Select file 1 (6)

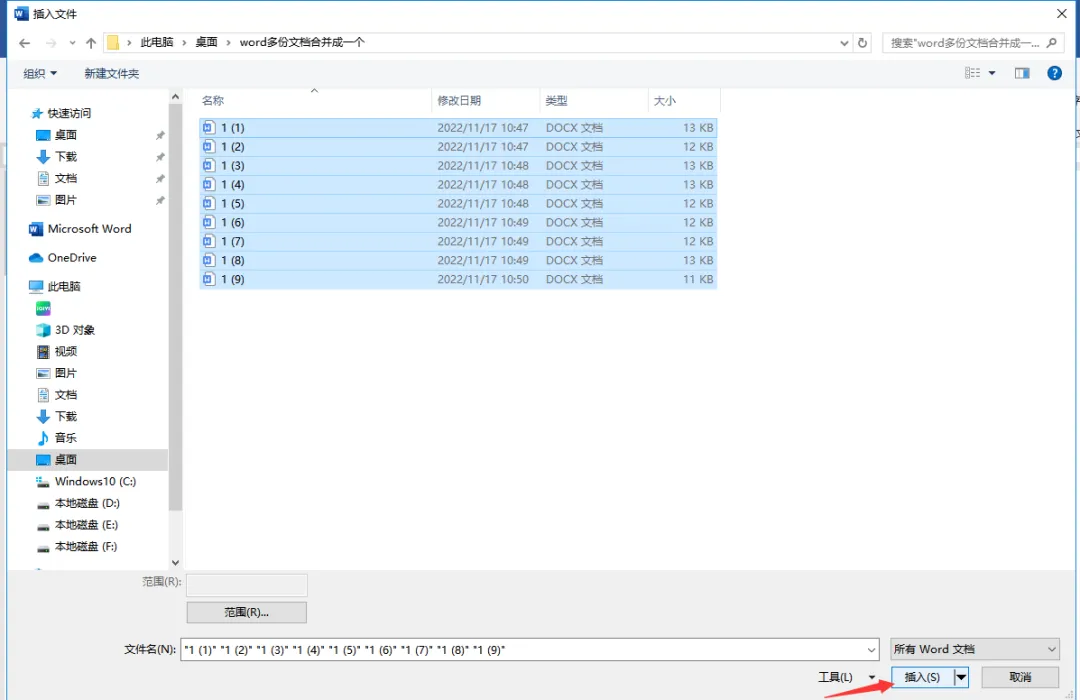458,223
